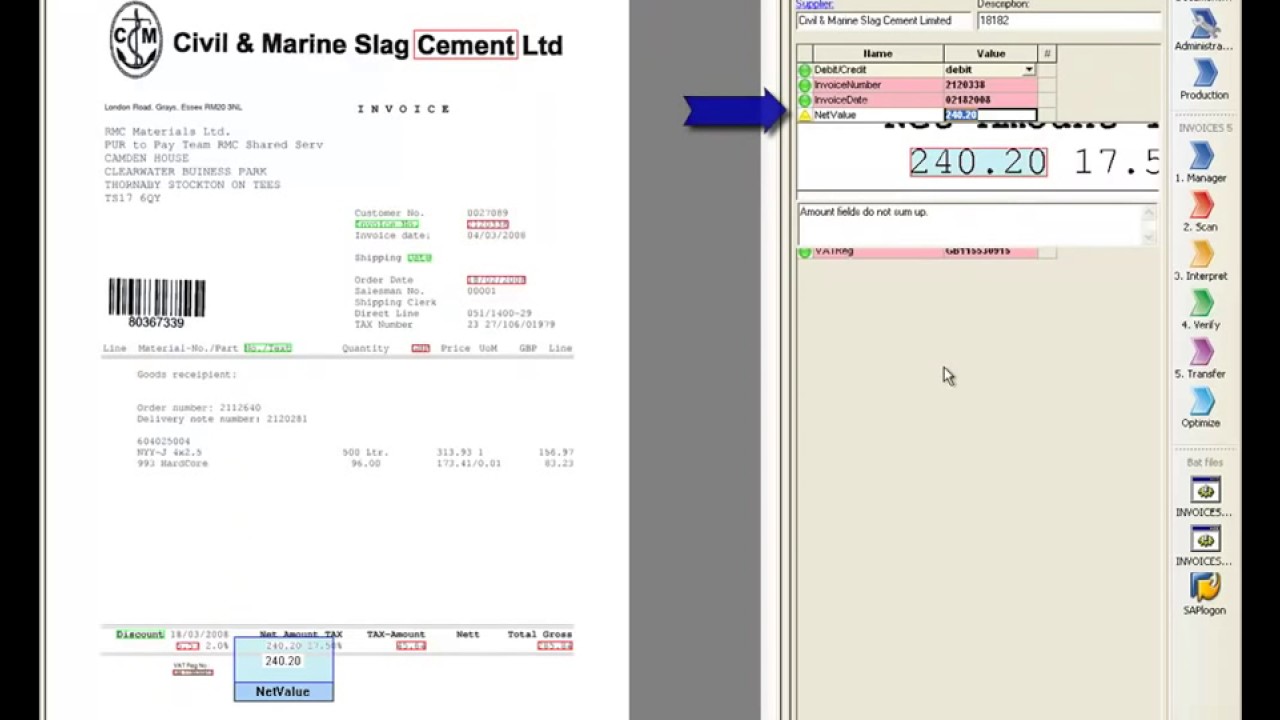
Task: Click the 'Amount fields do not sum up.' message
Action: (x=864, y=212)
